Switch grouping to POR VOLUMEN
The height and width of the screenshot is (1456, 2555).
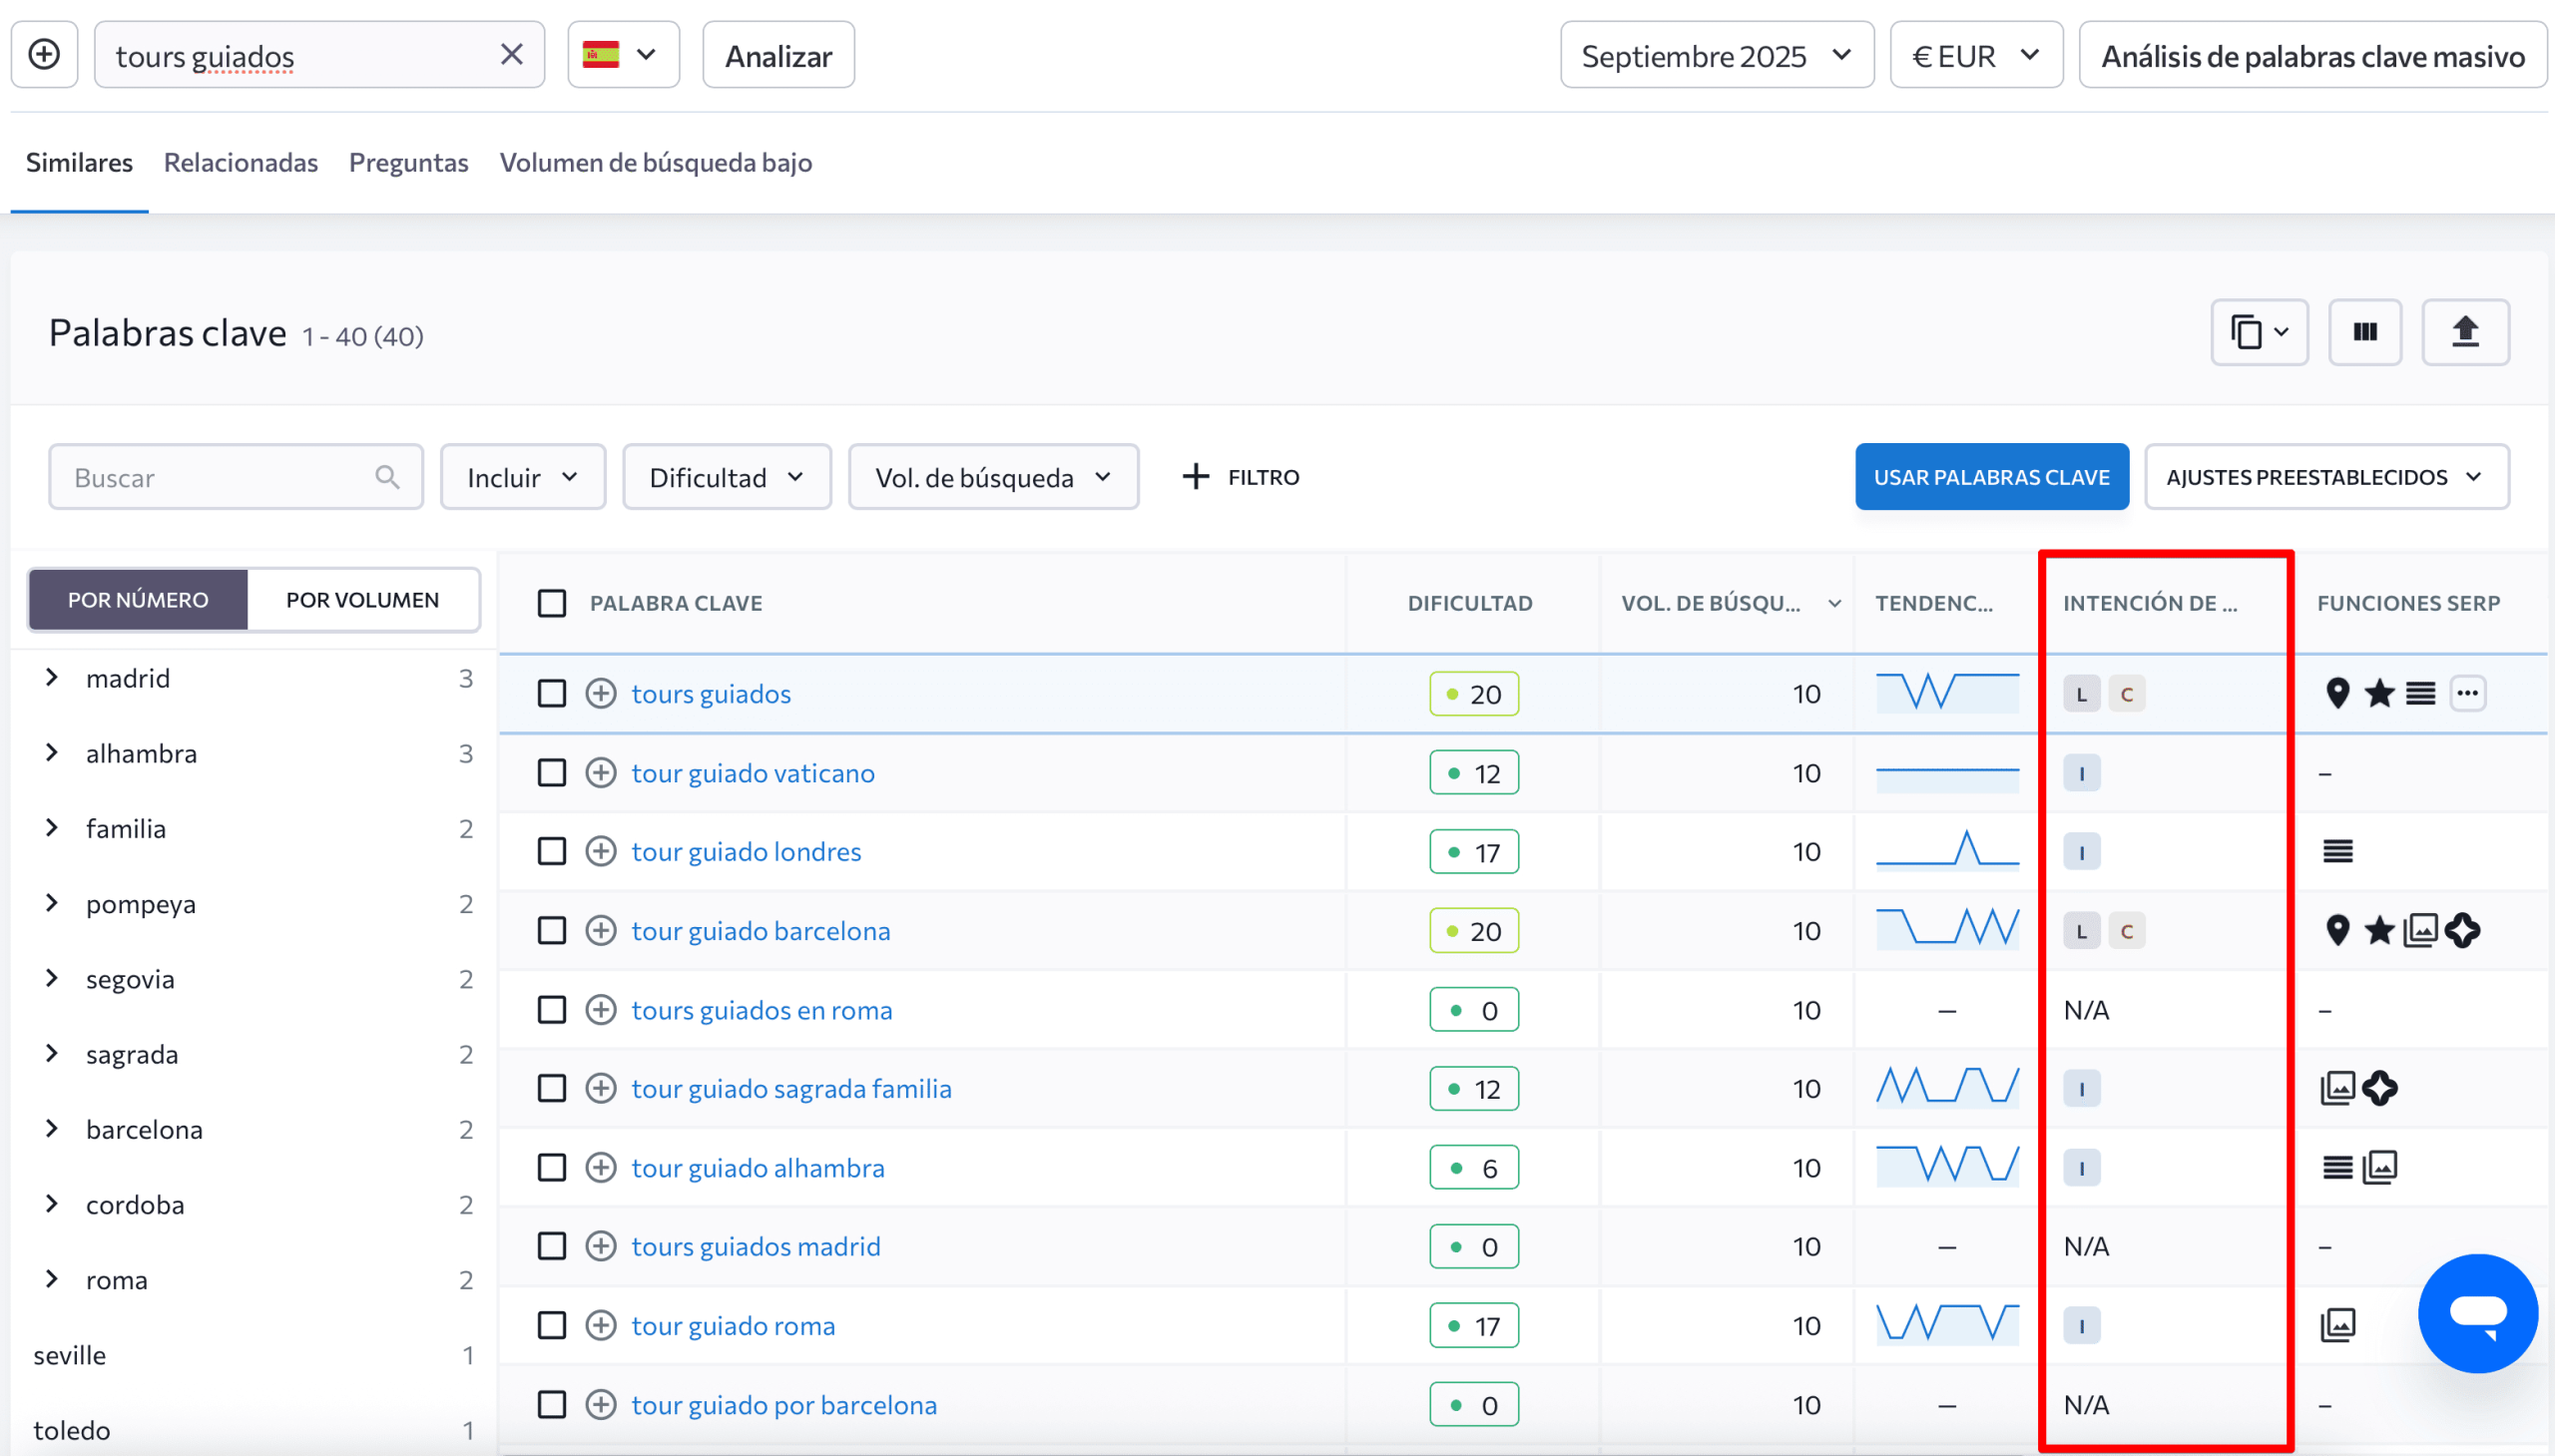point(362,600)
